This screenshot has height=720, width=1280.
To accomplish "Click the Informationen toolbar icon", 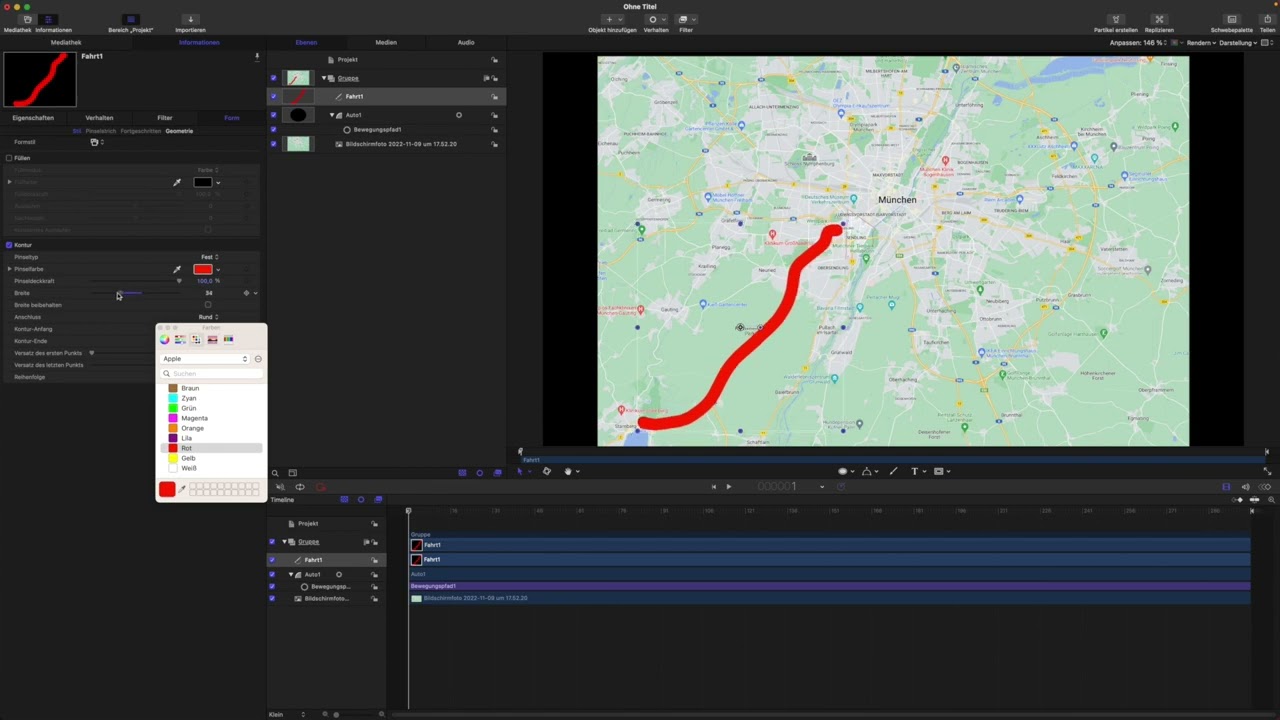I will tap(49, 19).
